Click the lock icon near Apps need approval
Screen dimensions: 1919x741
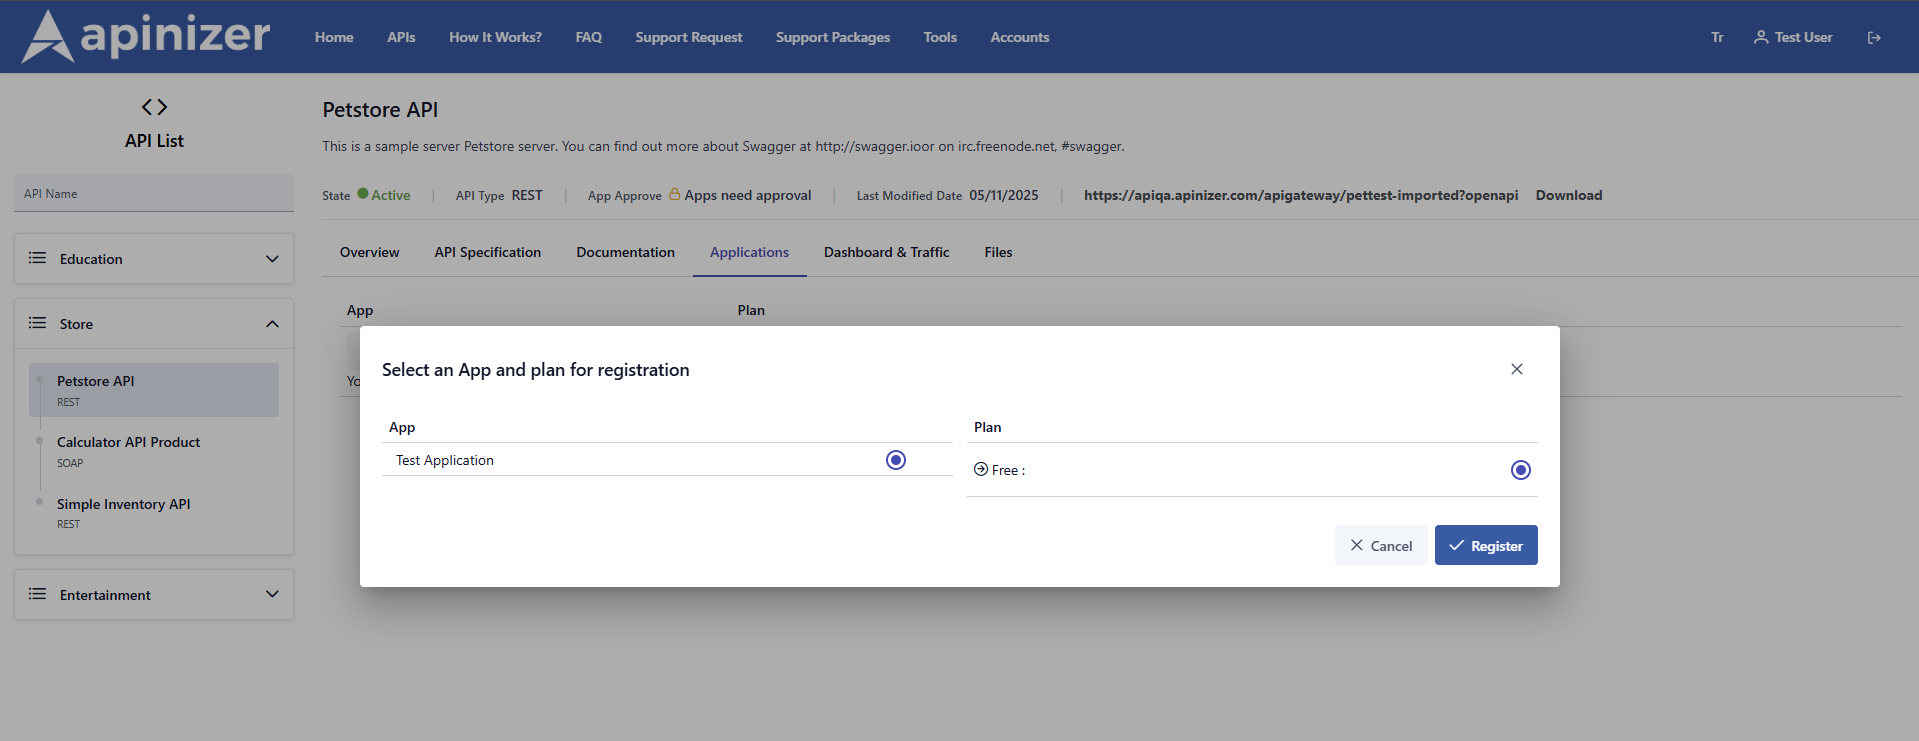click(674, 194)
